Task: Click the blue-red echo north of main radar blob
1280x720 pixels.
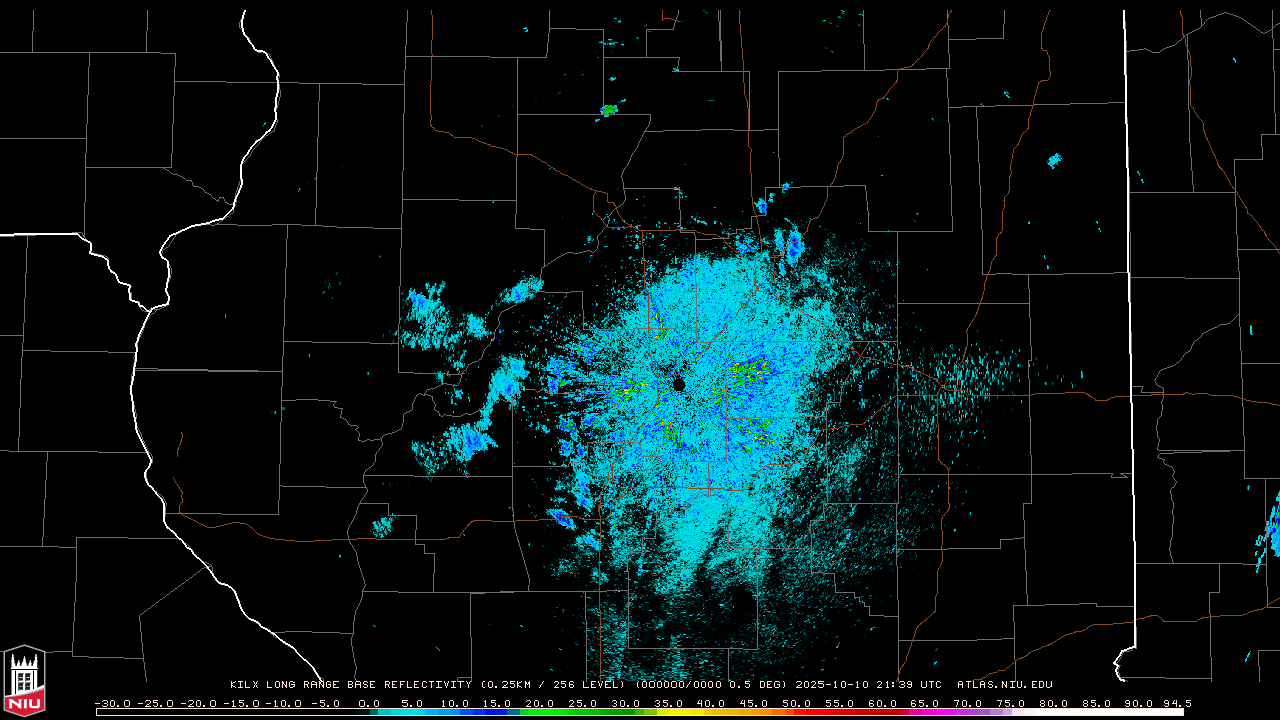Action: tap(795, 244)
